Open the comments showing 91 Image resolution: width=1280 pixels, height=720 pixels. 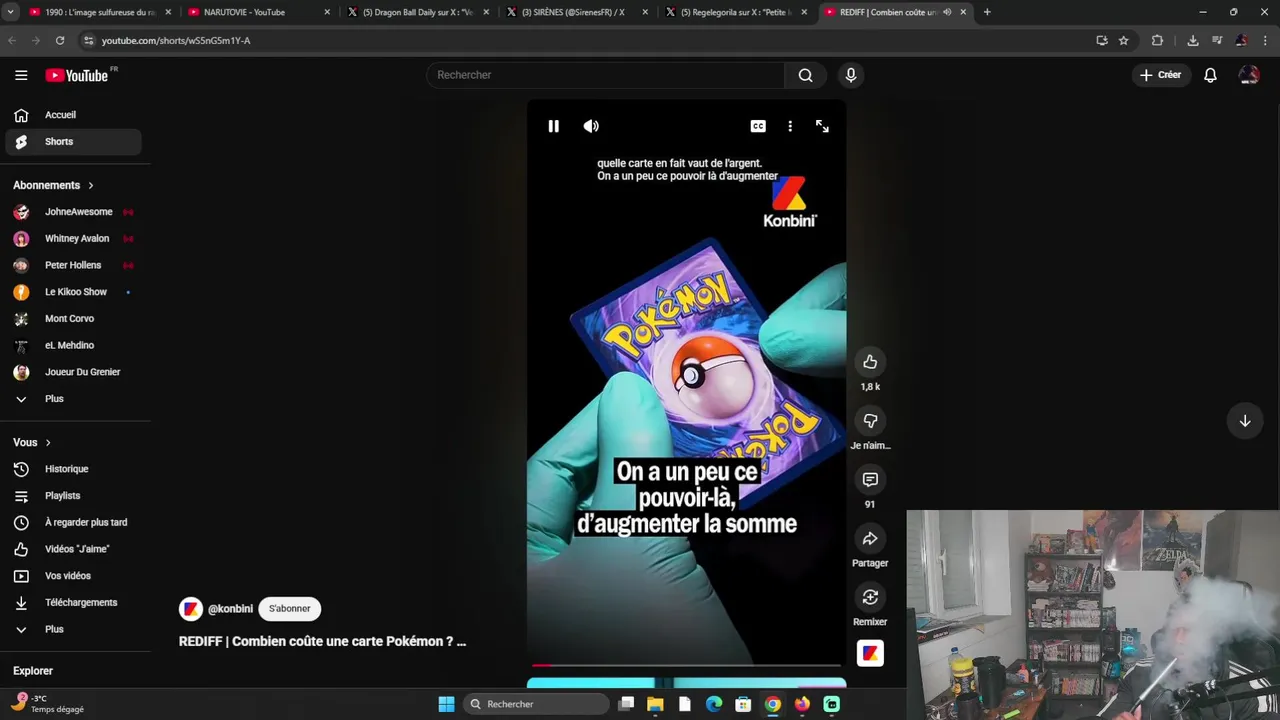(870, 480)
